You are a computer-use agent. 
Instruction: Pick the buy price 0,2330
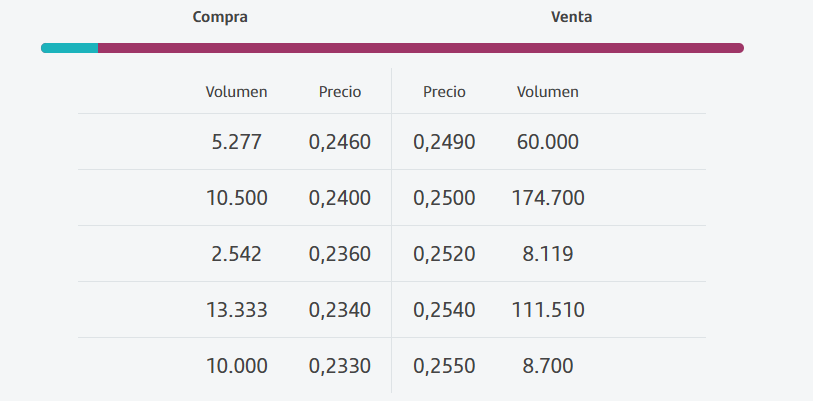[x=340, y=366]
